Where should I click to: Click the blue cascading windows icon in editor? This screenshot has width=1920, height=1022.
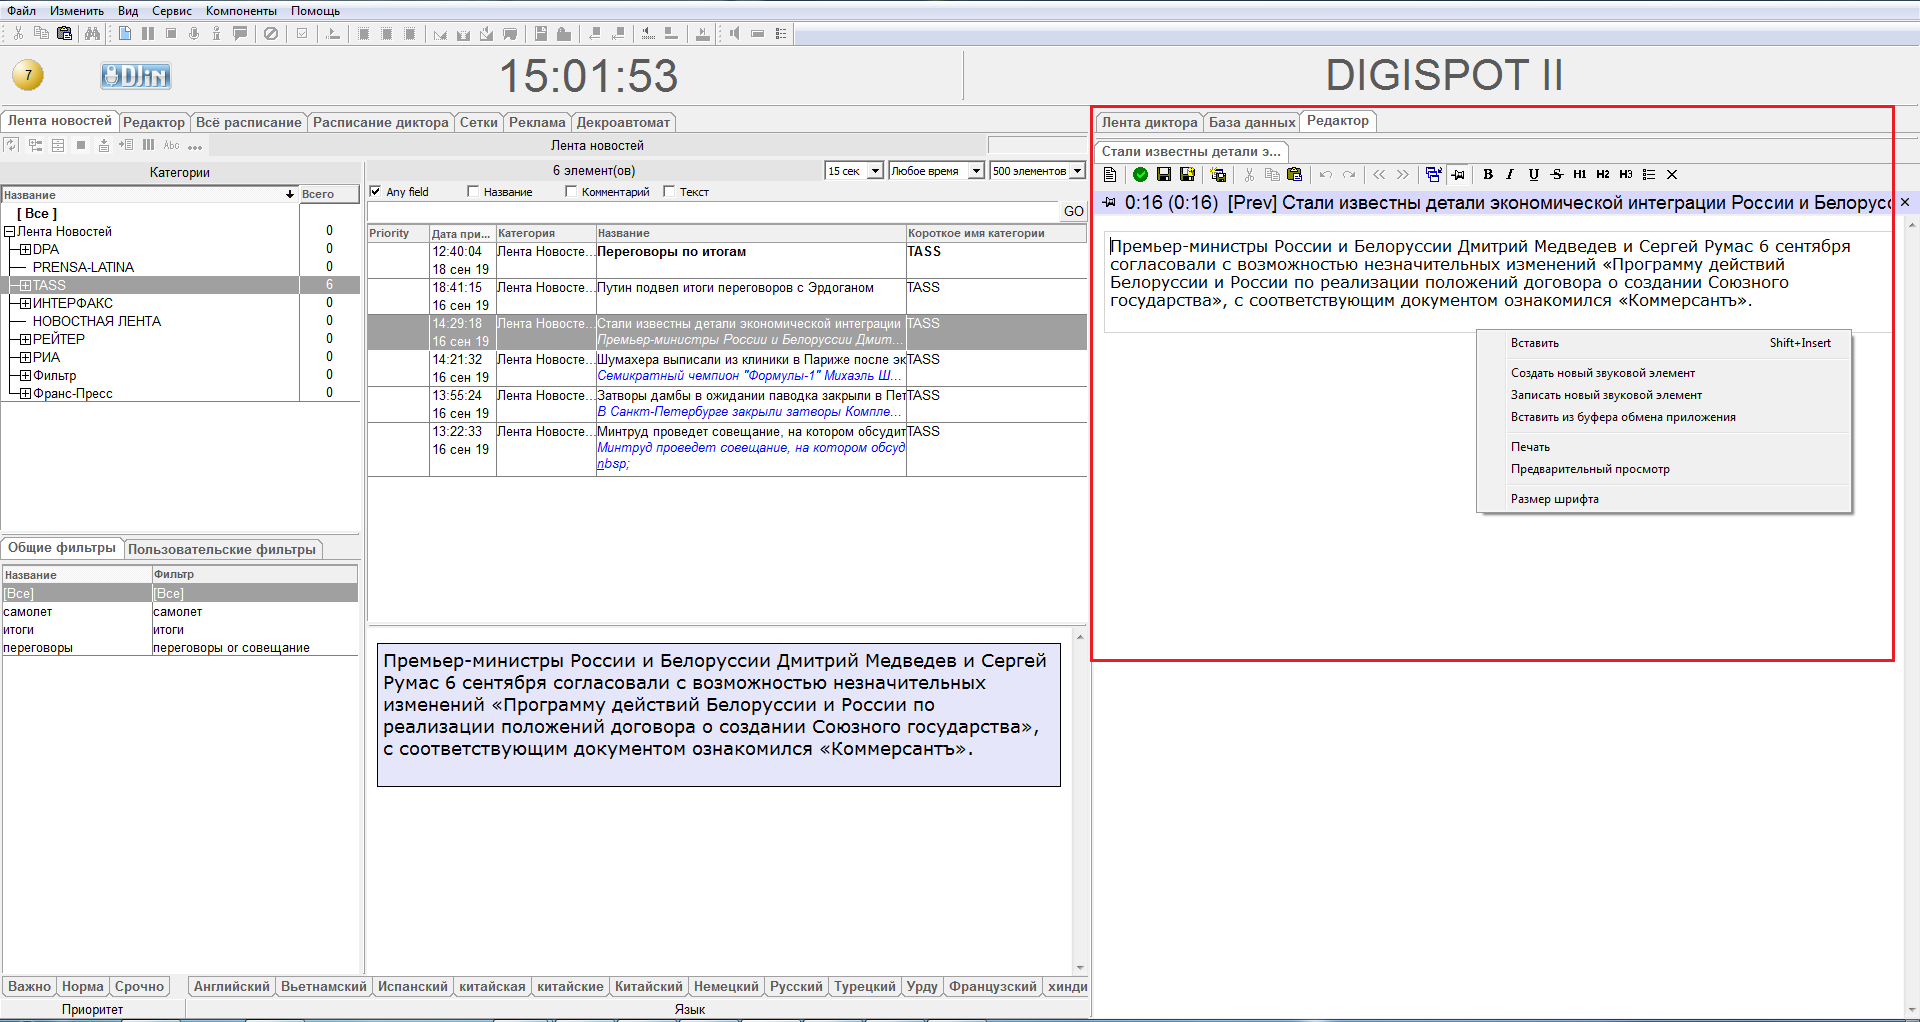point(1433,174)
